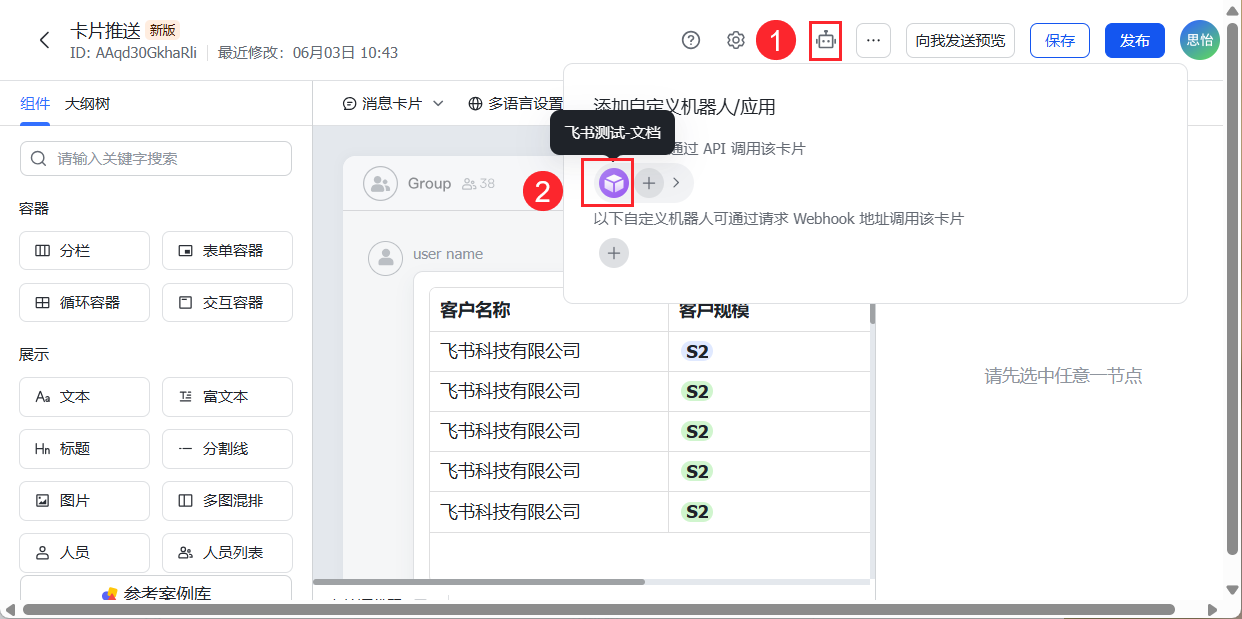Screen dimensions: 1242x619
Task: Click the 新版 badge beside the title
Action: 163,30
